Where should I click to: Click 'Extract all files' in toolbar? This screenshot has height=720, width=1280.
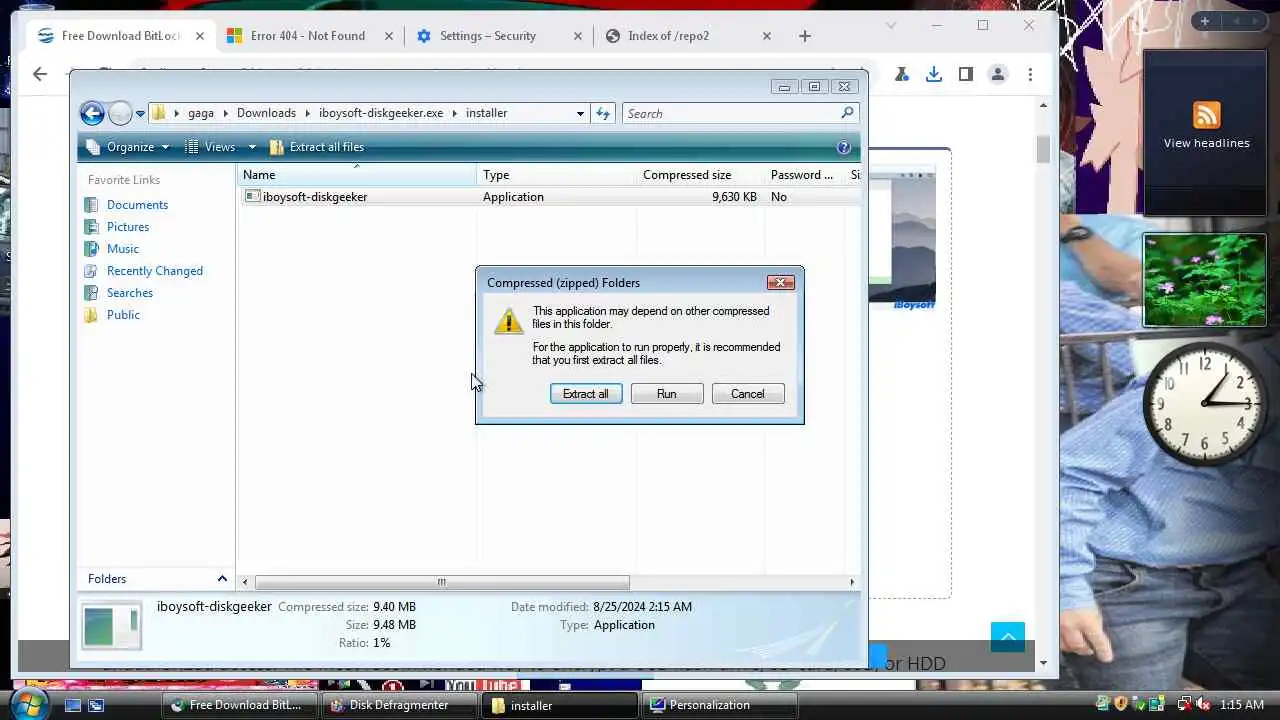[316, 147]
